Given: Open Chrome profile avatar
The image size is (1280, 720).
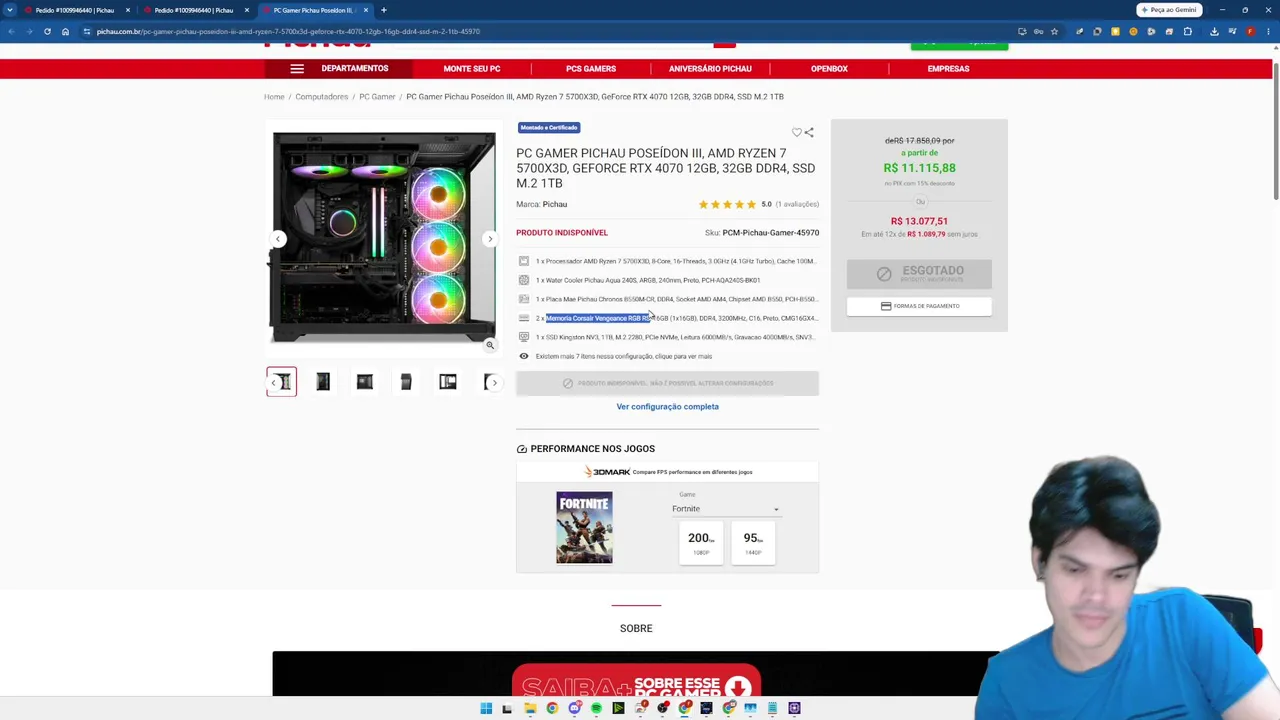Looking at the screenshot, I should (x=1250, y=31).
